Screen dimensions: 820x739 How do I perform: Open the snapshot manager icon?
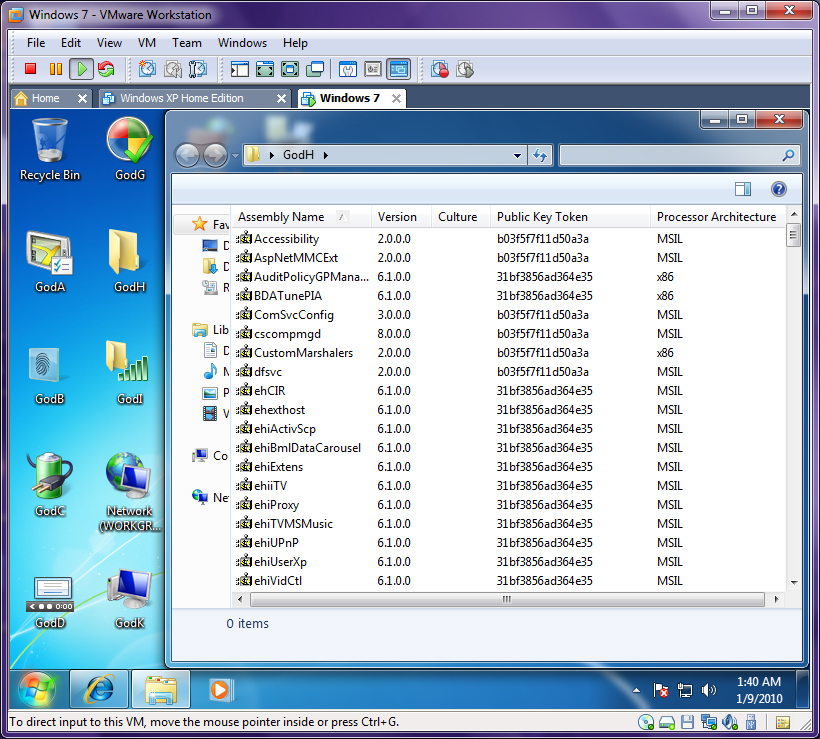point(198,69)
